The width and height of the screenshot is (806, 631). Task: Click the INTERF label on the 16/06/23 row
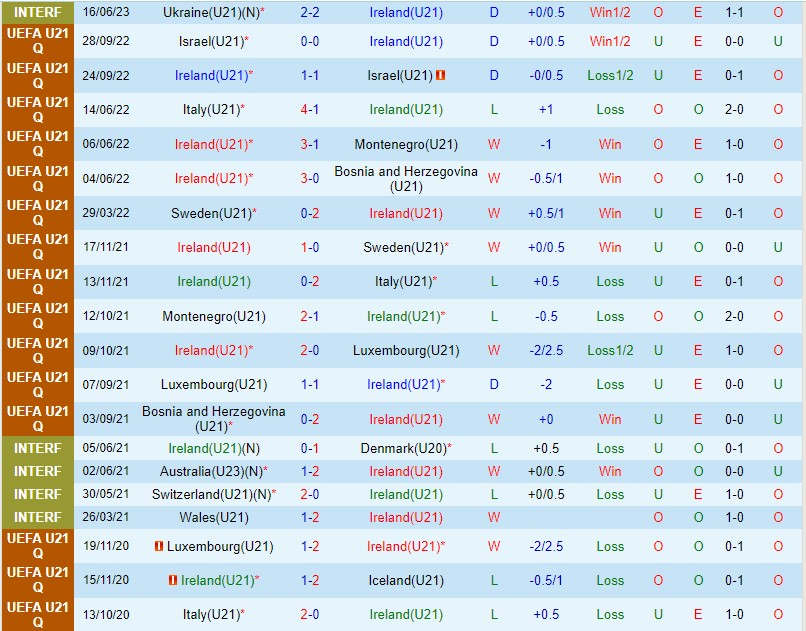click(37, 13)
